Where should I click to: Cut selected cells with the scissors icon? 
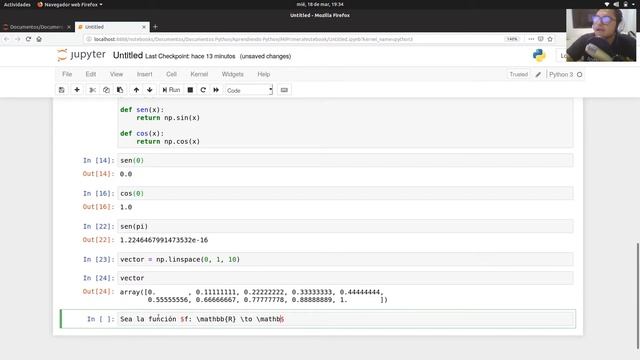click(x=93, y=90)
